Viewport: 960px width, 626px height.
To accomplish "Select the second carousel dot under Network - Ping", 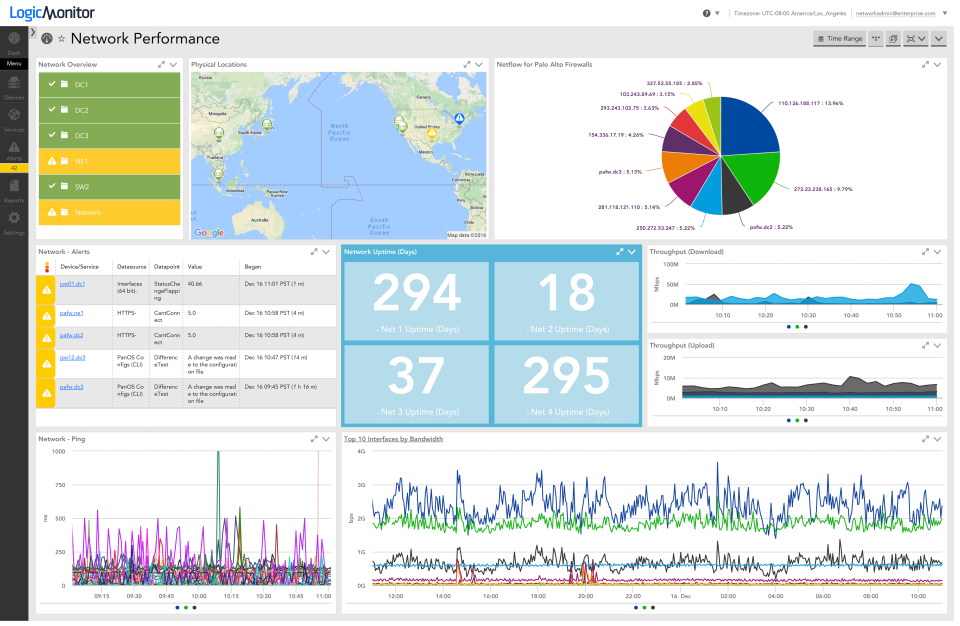I will pos(184,607).
